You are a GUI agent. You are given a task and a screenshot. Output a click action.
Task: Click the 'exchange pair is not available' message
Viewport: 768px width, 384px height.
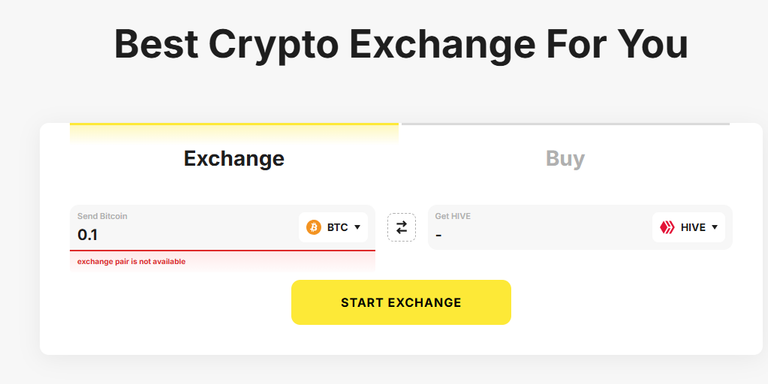pyautogui.click(x=131, y=262)
